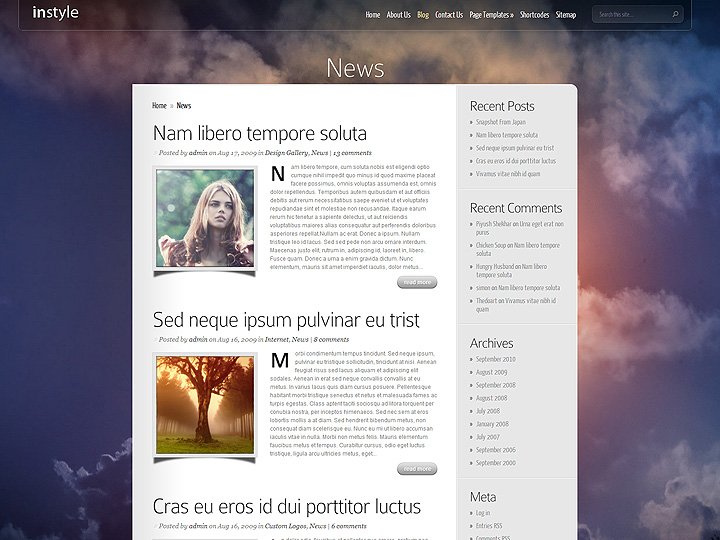Open the Entries RSS link
Image resolution: width=720 pixels, height=540 pixels.
489,526
